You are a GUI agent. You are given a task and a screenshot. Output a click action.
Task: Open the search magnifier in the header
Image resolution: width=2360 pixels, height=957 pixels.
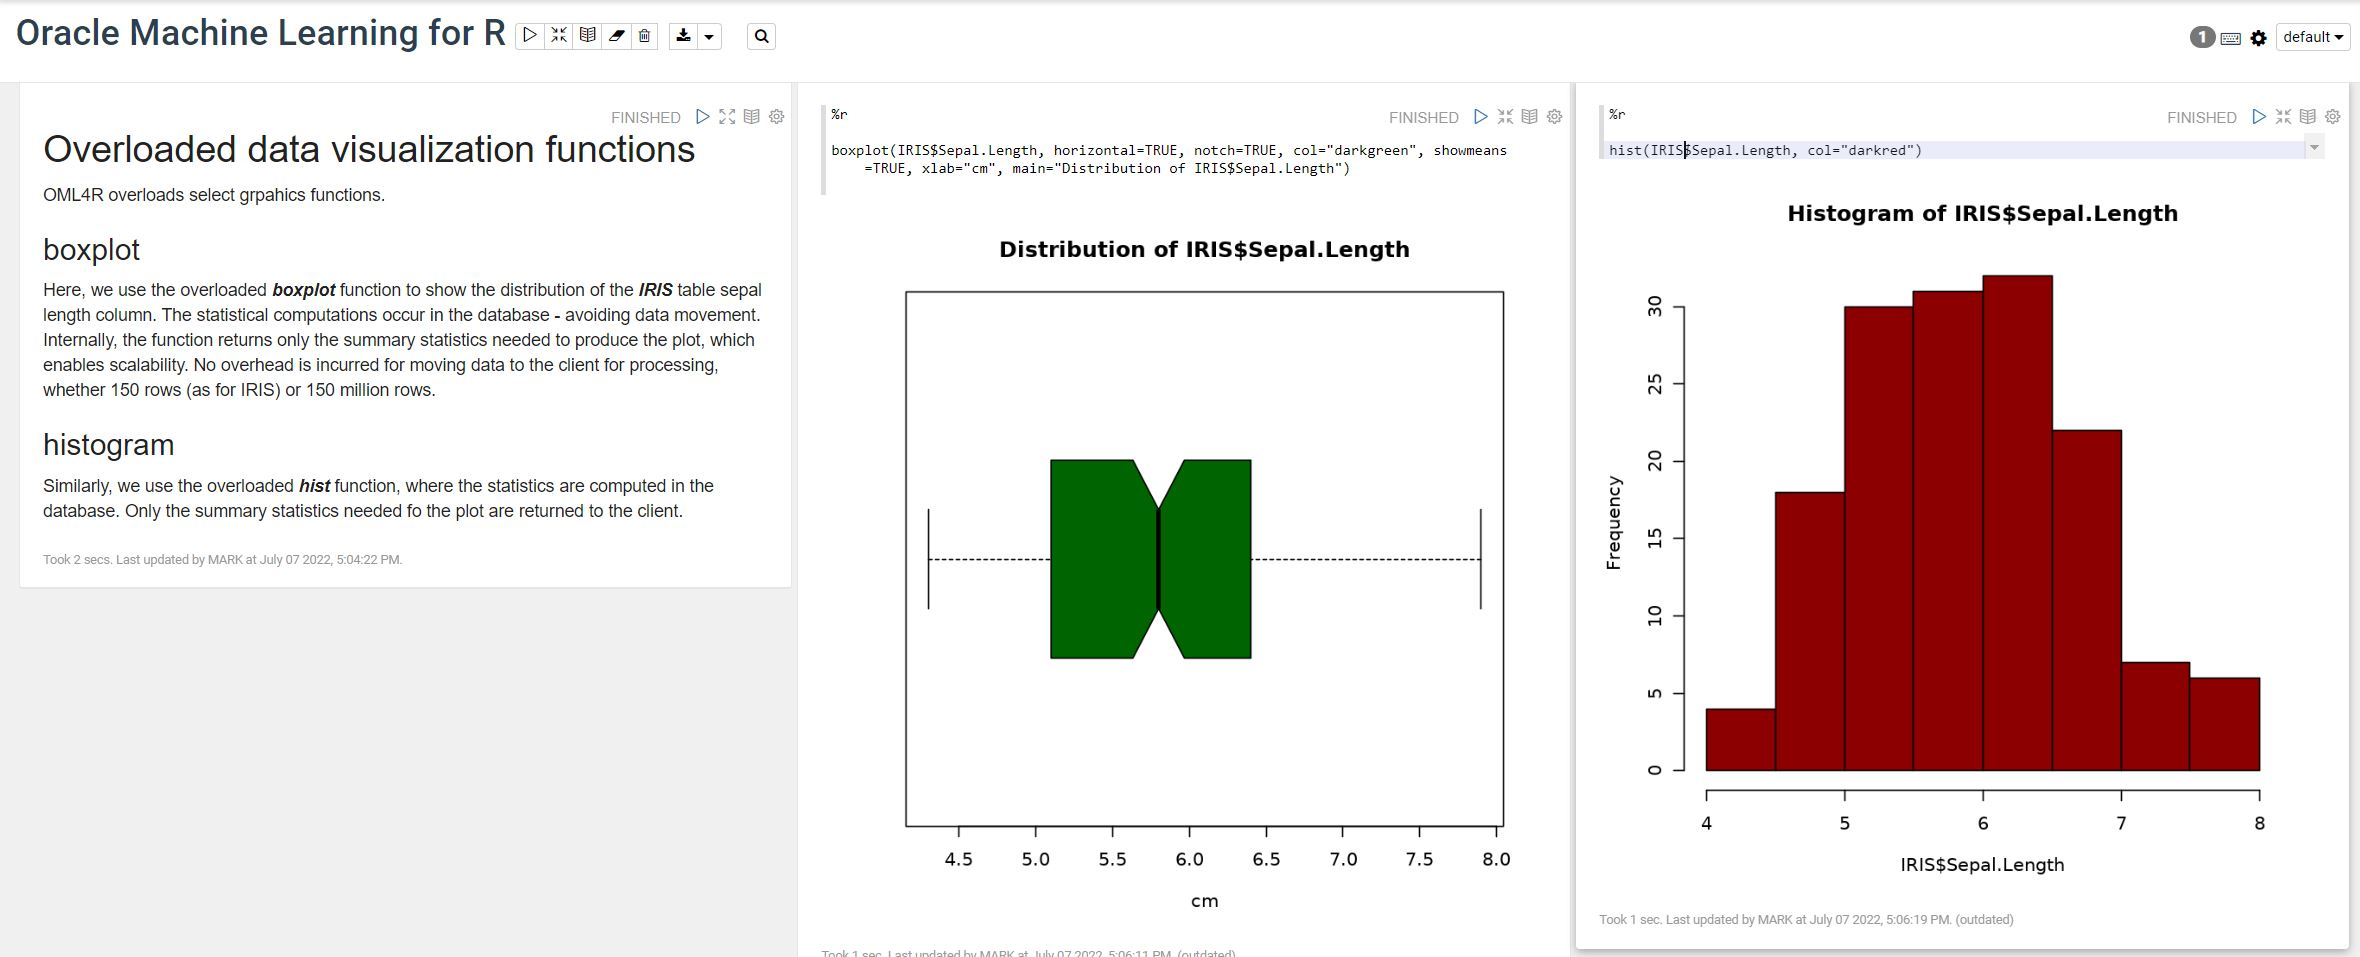[761, 37]
